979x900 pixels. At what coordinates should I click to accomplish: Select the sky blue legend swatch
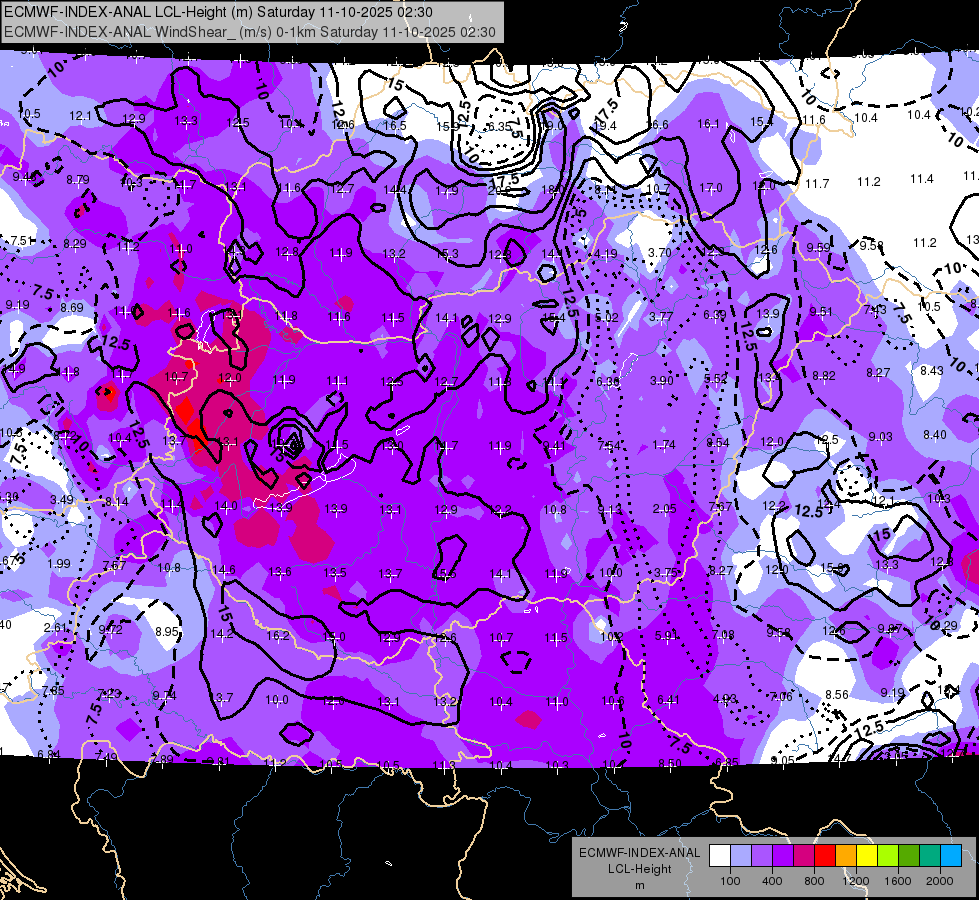951,856
